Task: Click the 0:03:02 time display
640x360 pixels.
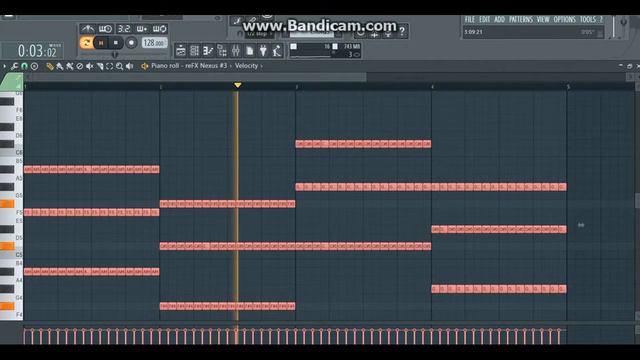Action: (x=37, y=51)
